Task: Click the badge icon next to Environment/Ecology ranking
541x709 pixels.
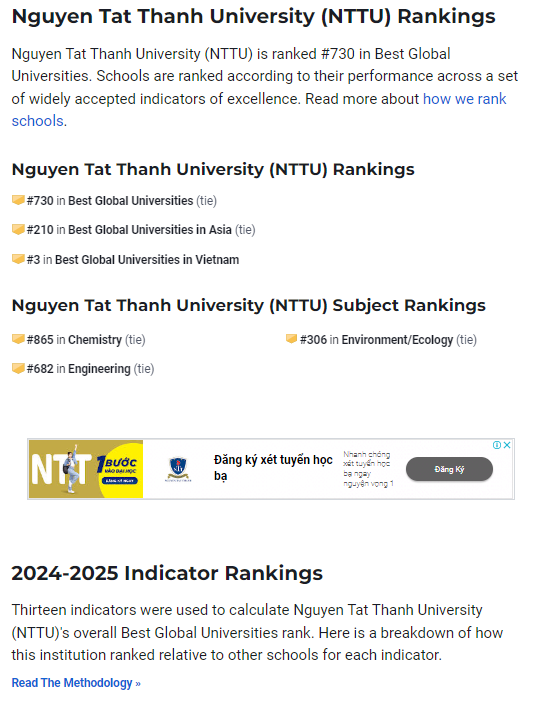Action: point(292,339)
